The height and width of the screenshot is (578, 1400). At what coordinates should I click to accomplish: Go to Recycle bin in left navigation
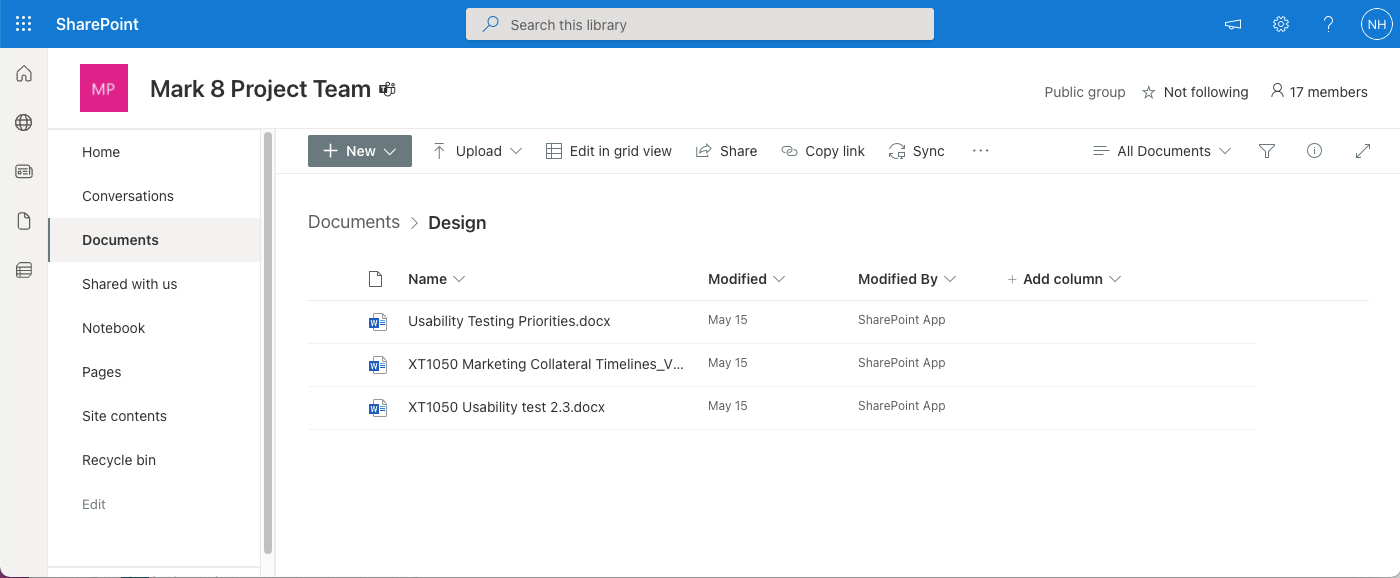(x=119, y=460)
